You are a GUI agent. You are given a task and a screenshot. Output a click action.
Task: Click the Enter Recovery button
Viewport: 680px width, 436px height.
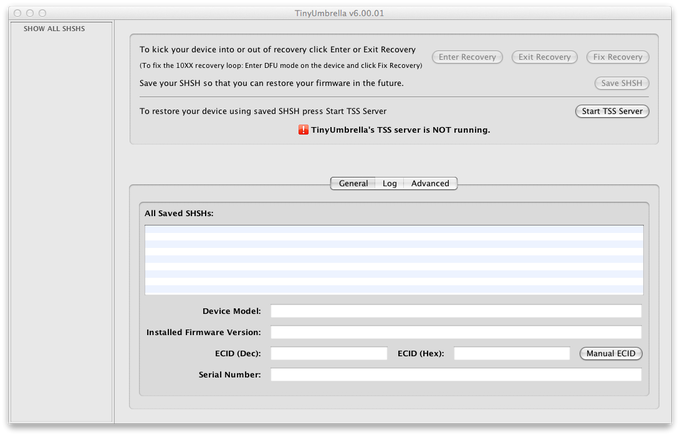point(467,57)
